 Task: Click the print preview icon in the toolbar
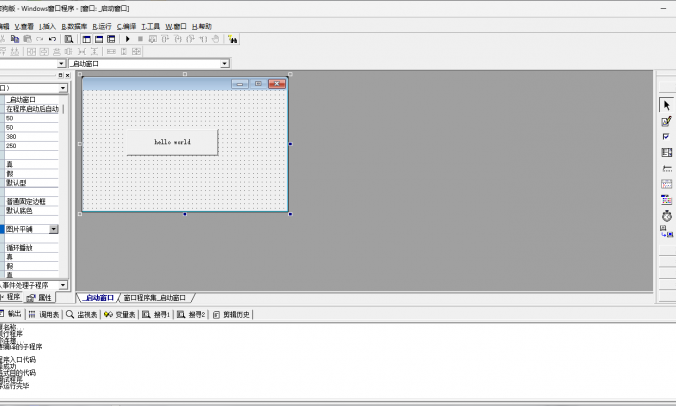pos(70,39)
